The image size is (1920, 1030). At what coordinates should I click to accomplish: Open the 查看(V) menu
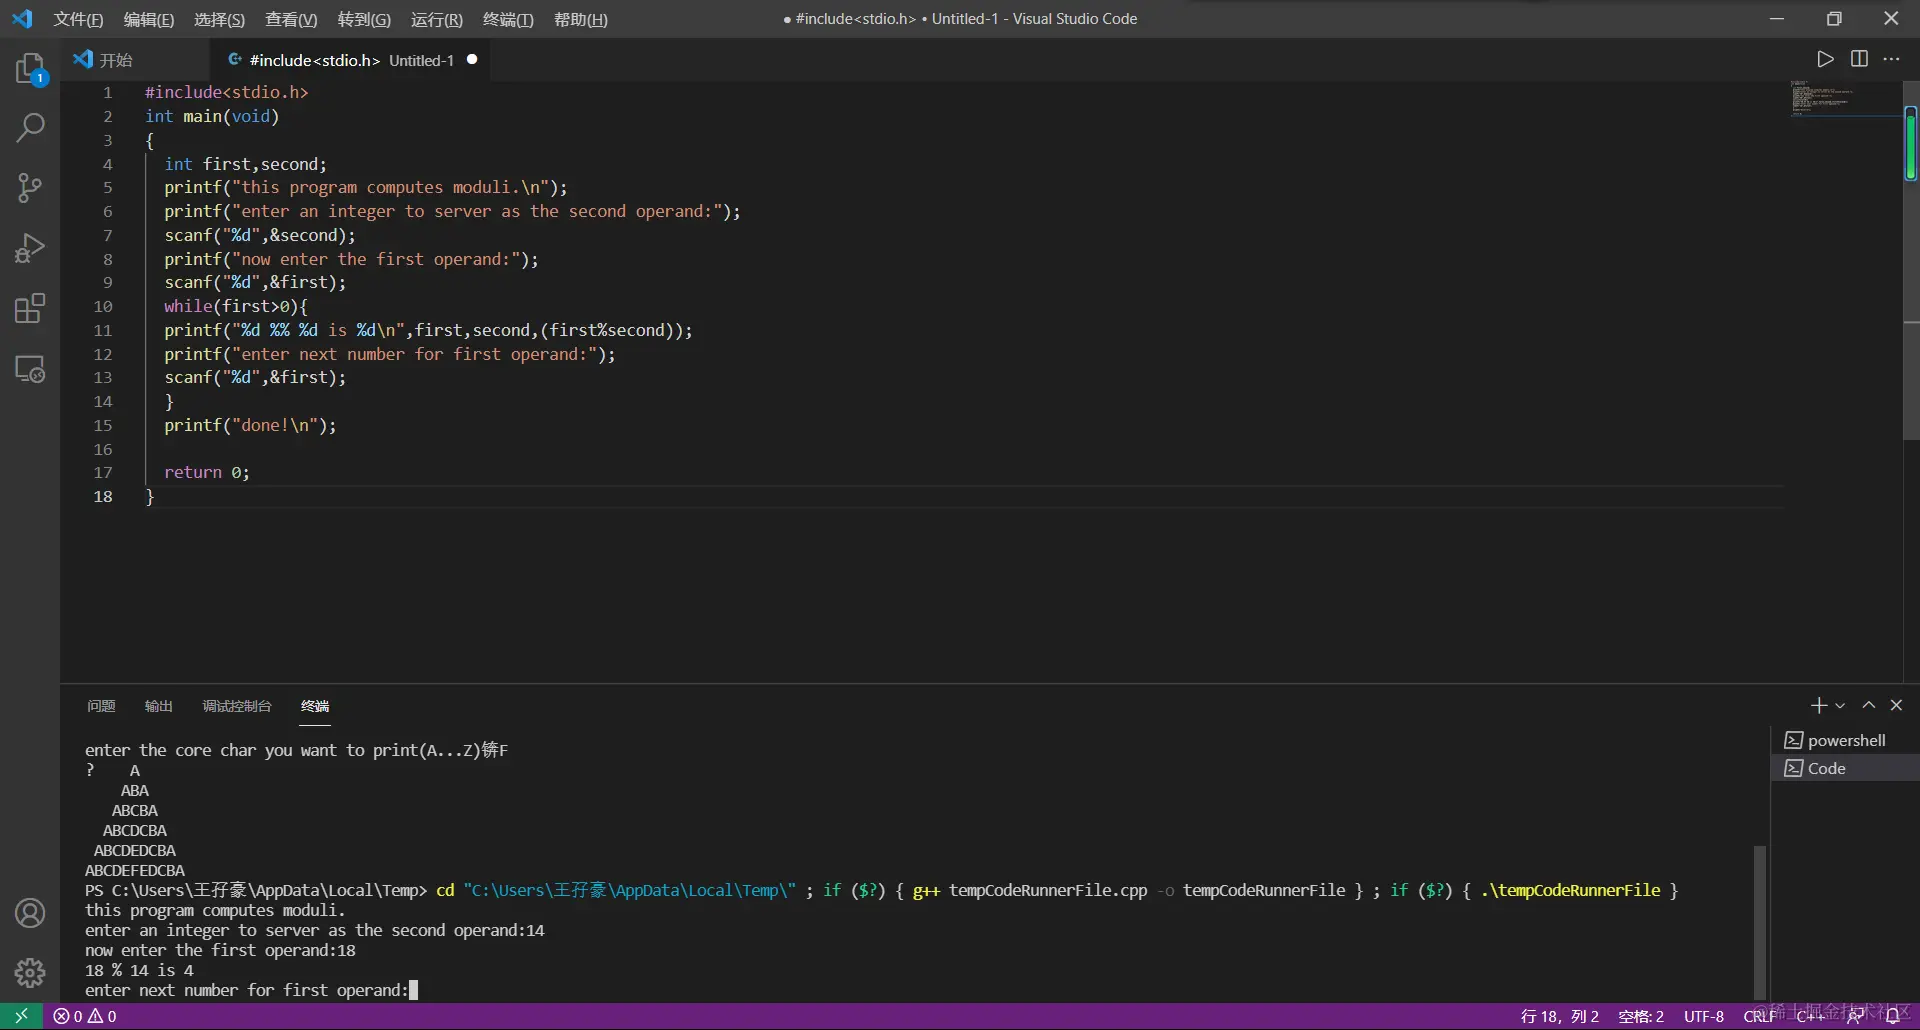pyautogui.click(x=291, y=19)
